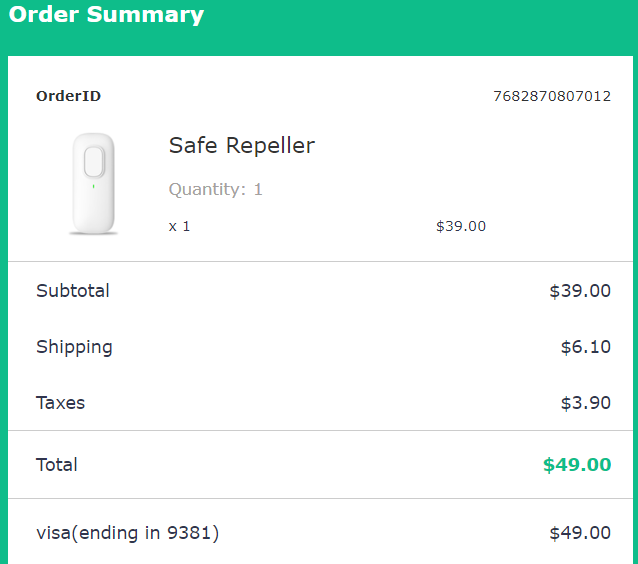Click the visa ending in 9381 text
Screen dimensions: 638x564
pos(127,533)
